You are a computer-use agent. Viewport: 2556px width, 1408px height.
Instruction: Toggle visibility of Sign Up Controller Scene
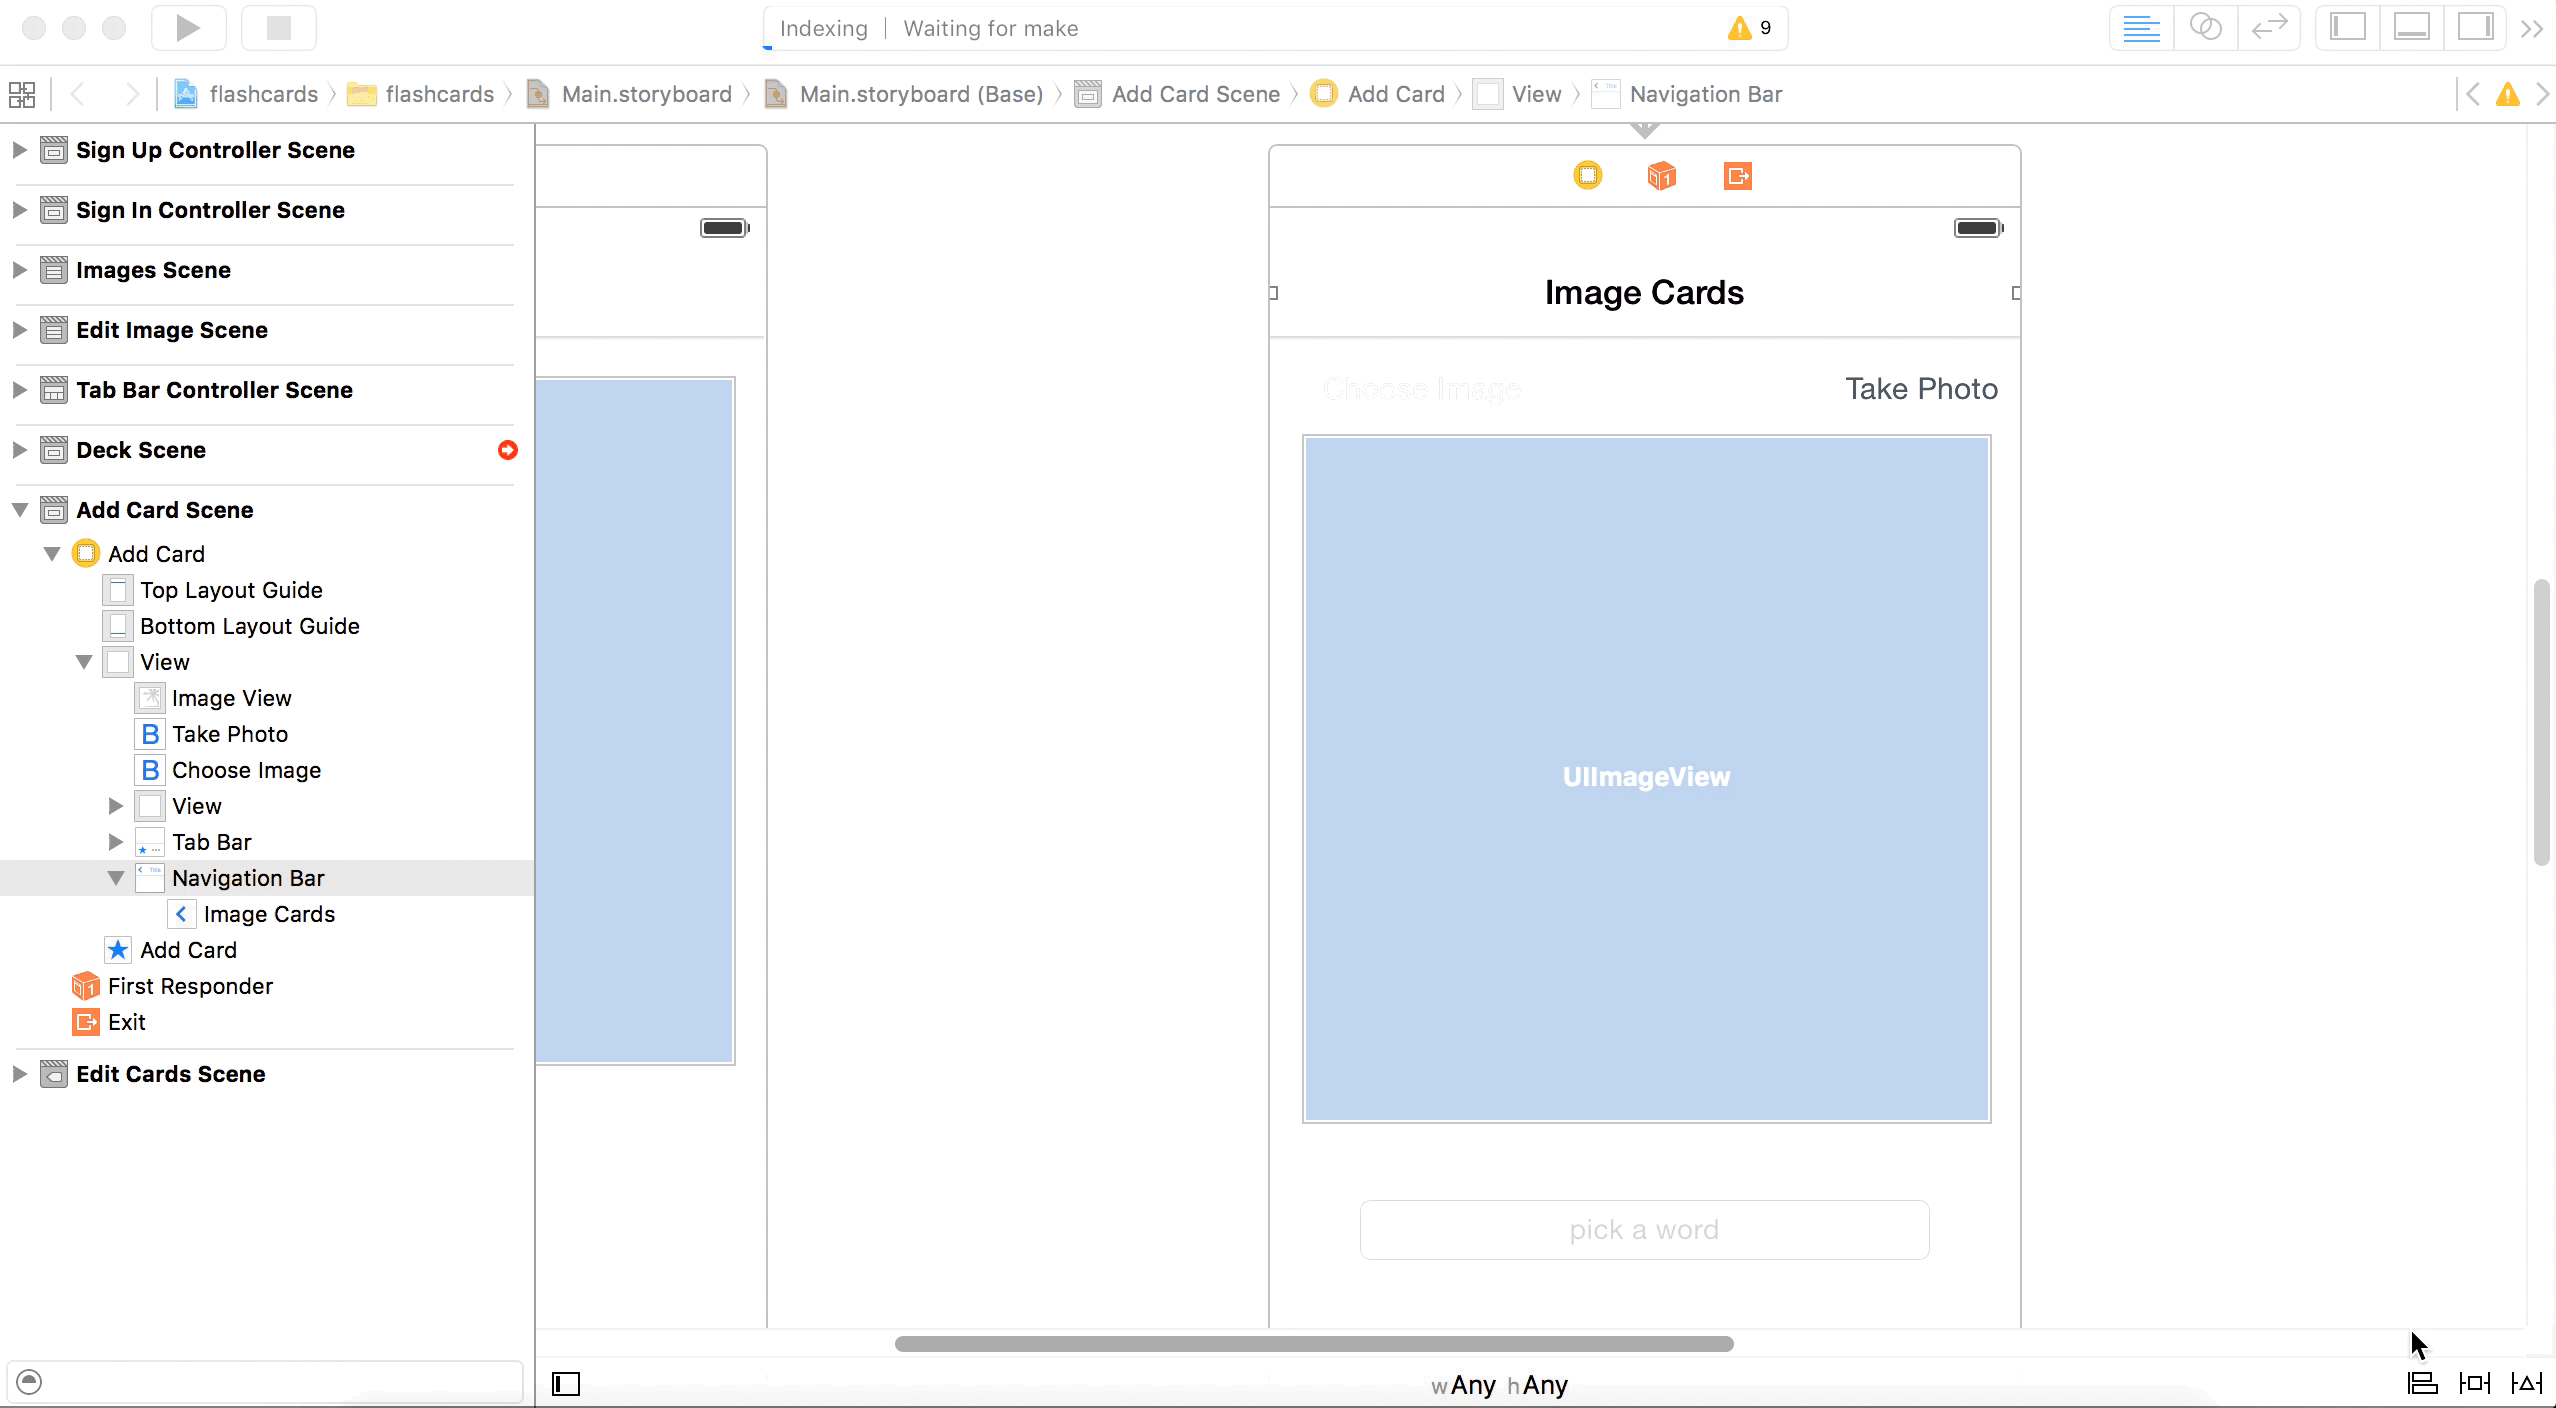(19, 149)
